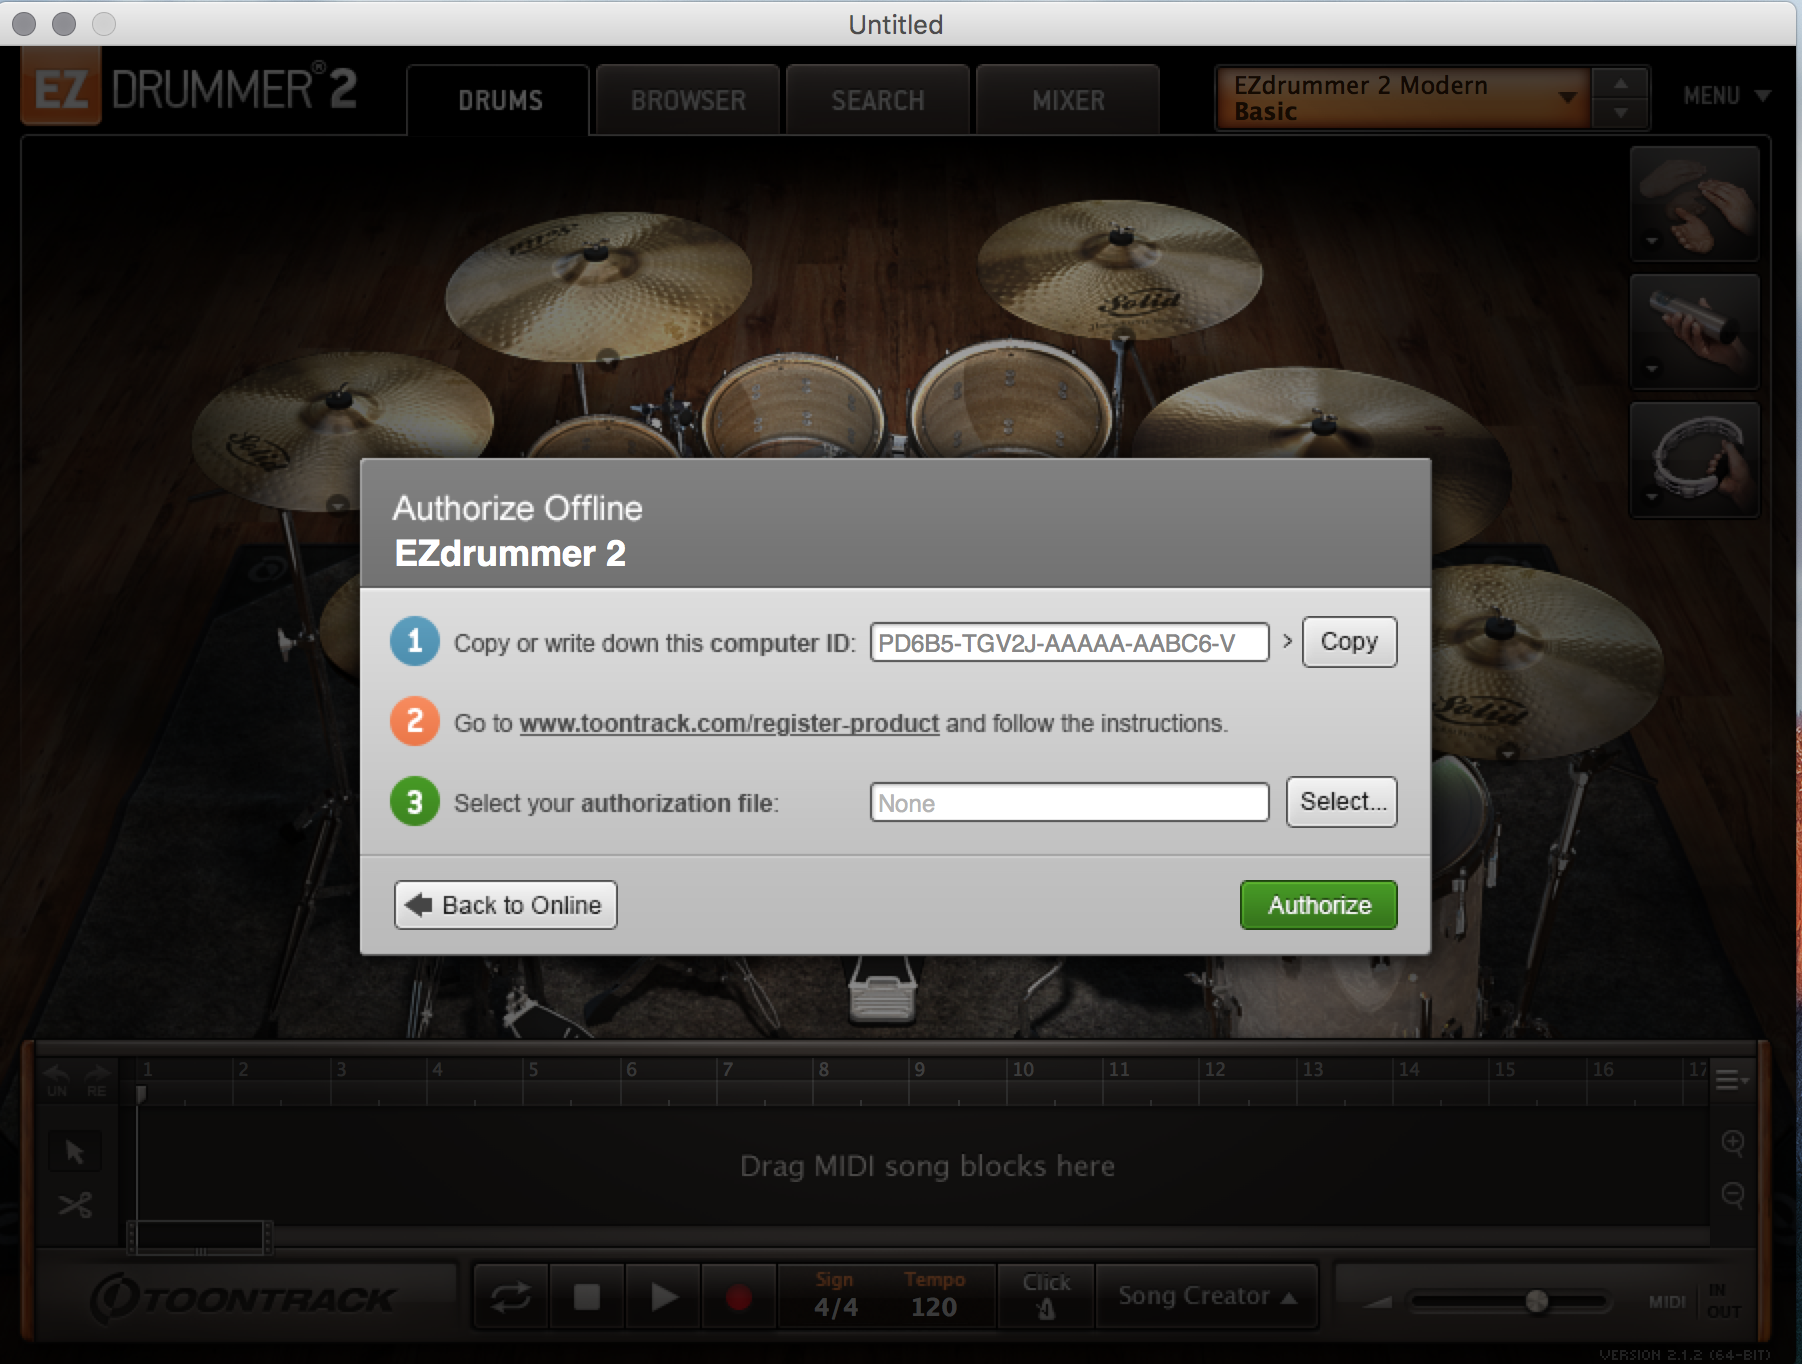
Task: Zoom out the song track
Action: point(1733,1195)
